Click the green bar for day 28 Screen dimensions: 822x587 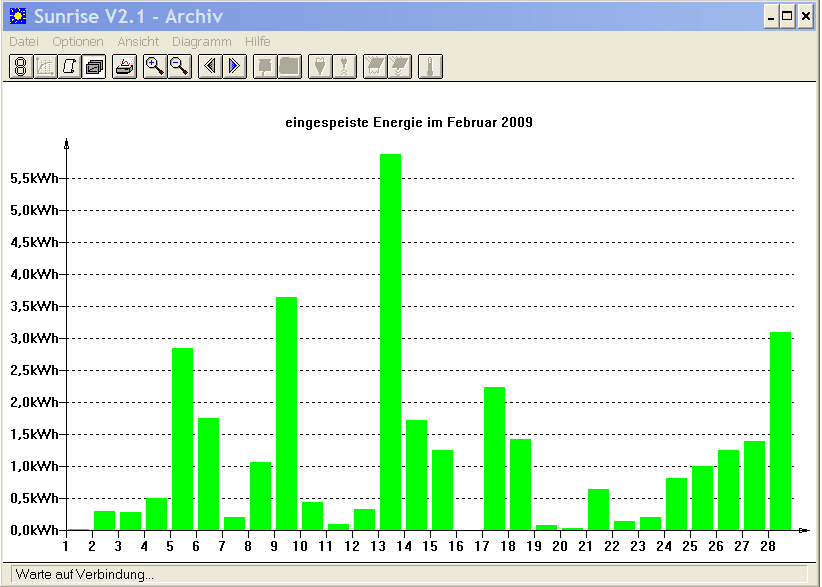pyautogui.click(x=781, y=431)
